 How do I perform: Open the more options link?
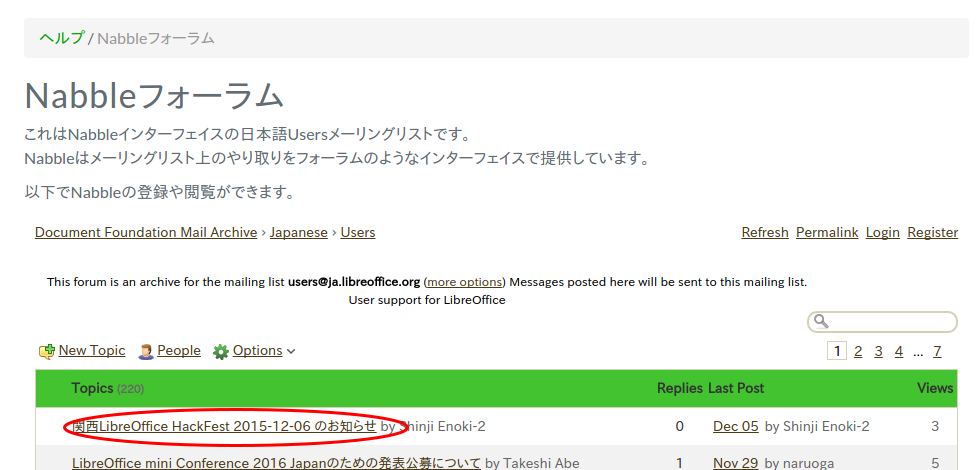click(x=464, y=282)
